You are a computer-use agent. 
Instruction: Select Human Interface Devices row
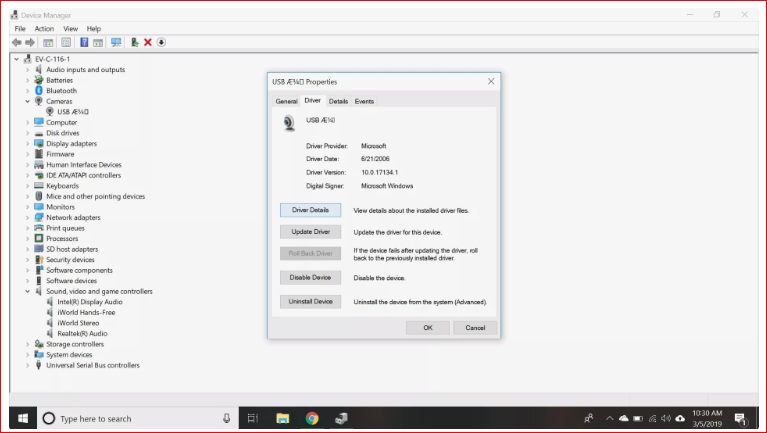pos(78,165)
